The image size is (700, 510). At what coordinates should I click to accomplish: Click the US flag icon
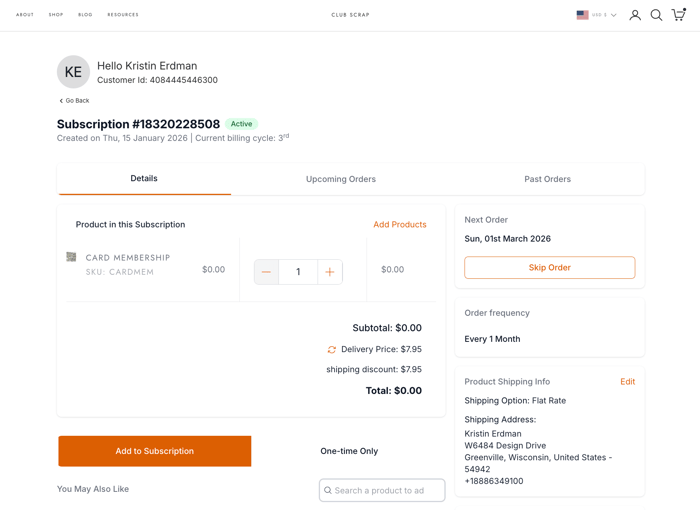[x=582, y=15]
